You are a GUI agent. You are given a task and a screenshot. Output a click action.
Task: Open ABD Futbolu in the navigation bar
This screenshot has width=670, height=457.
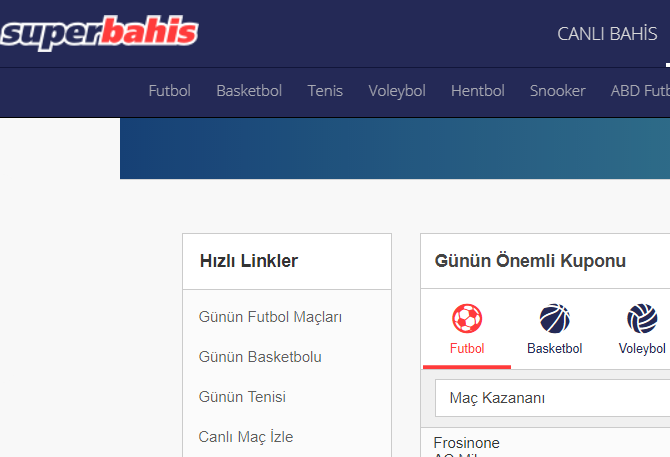(640, 91)
